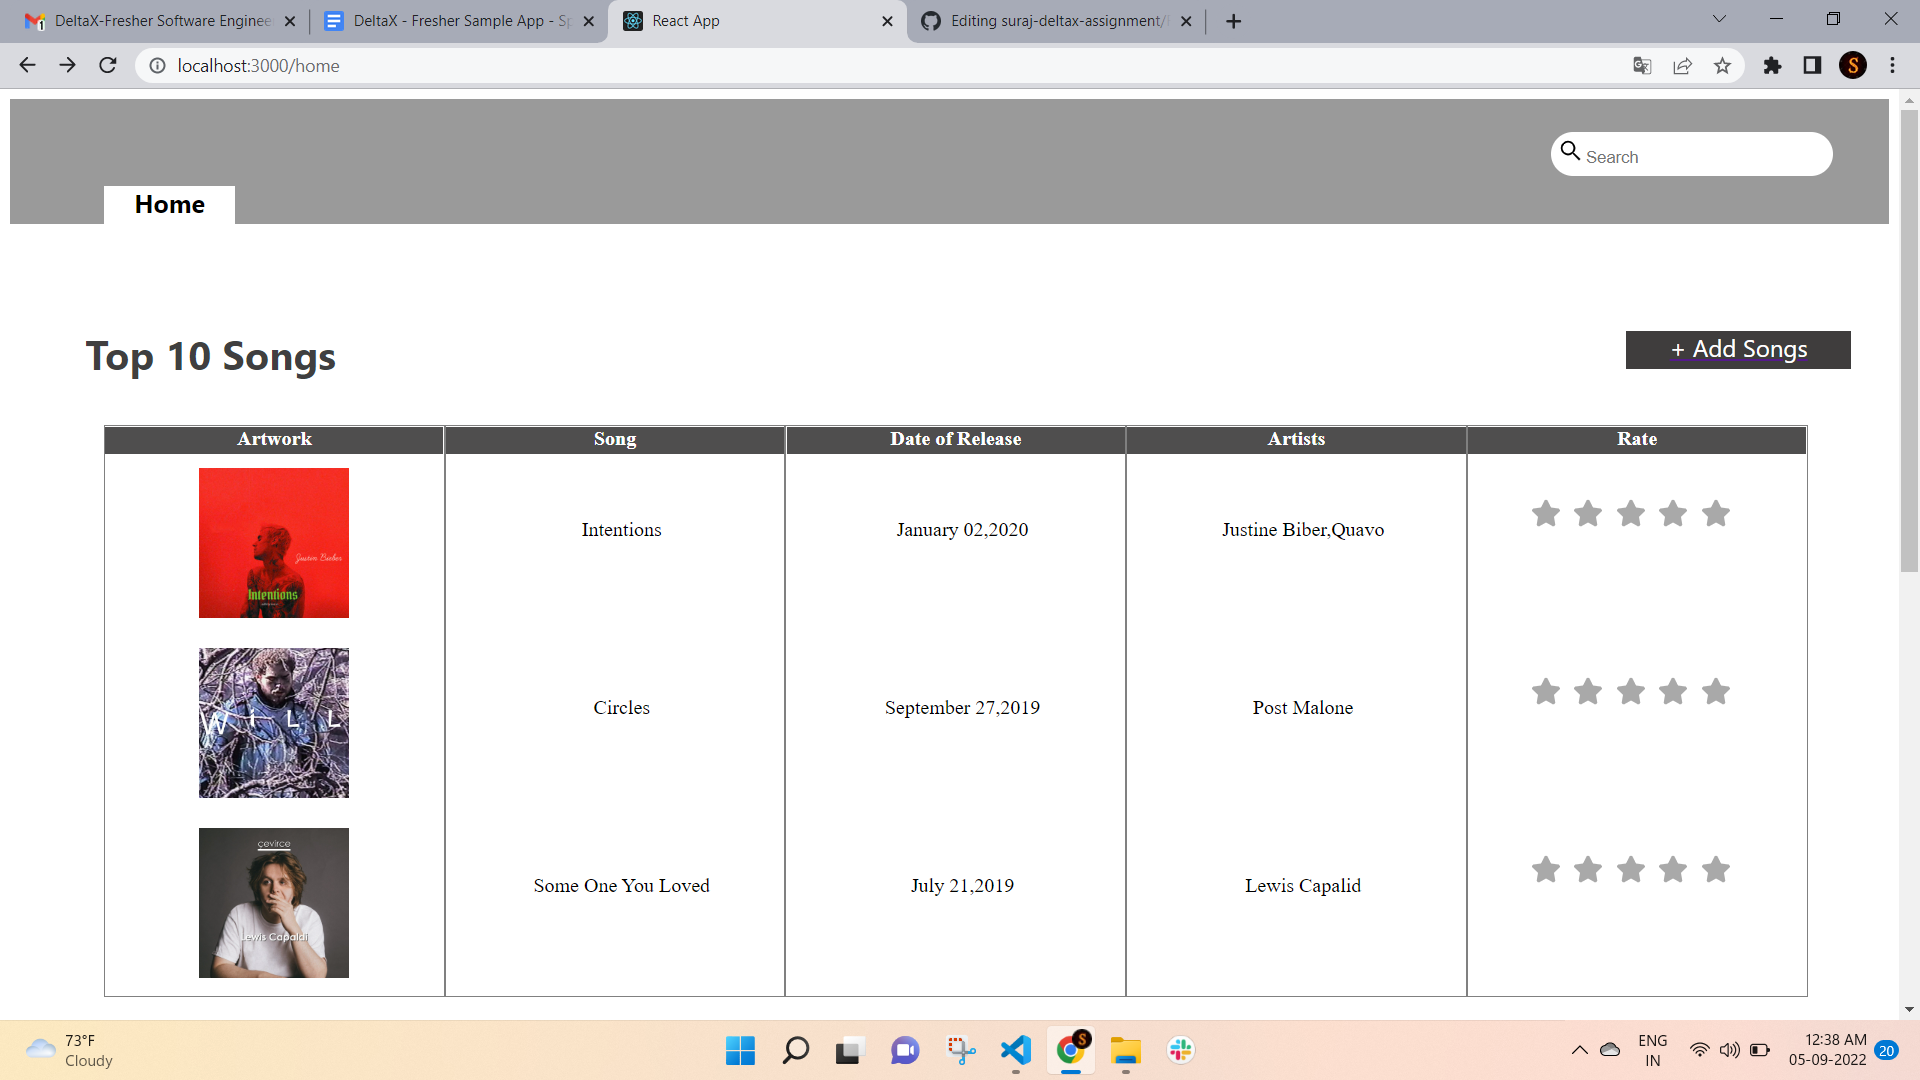
Task: Switch to the GitHub editing tab
Action: tap(1050, 20)
